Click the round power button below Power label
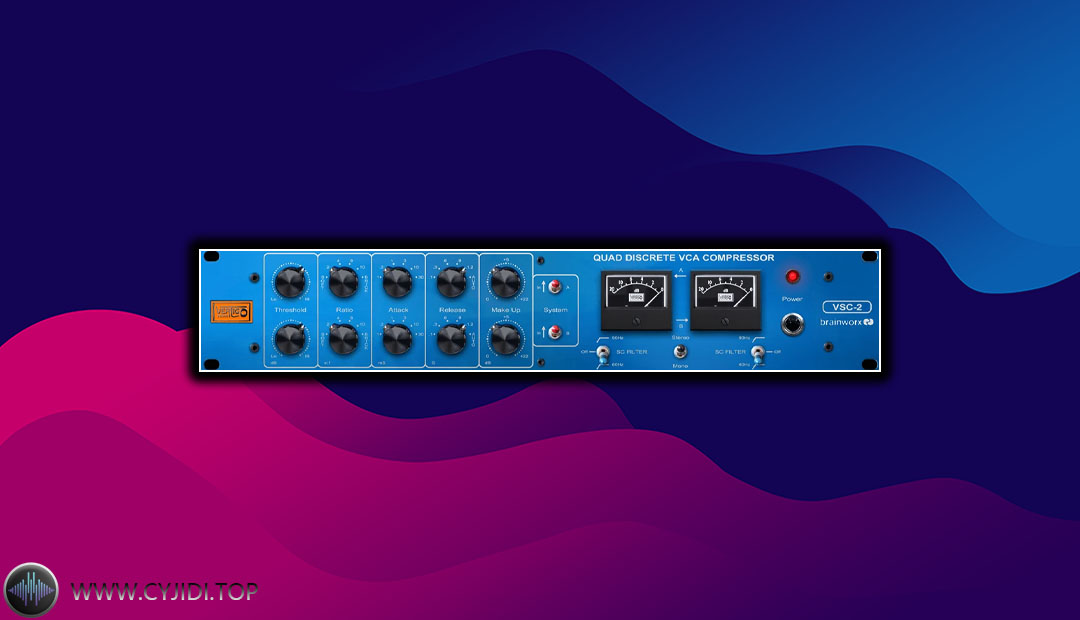Screen dimensions: 1080x620 click(x=792, y=324)
